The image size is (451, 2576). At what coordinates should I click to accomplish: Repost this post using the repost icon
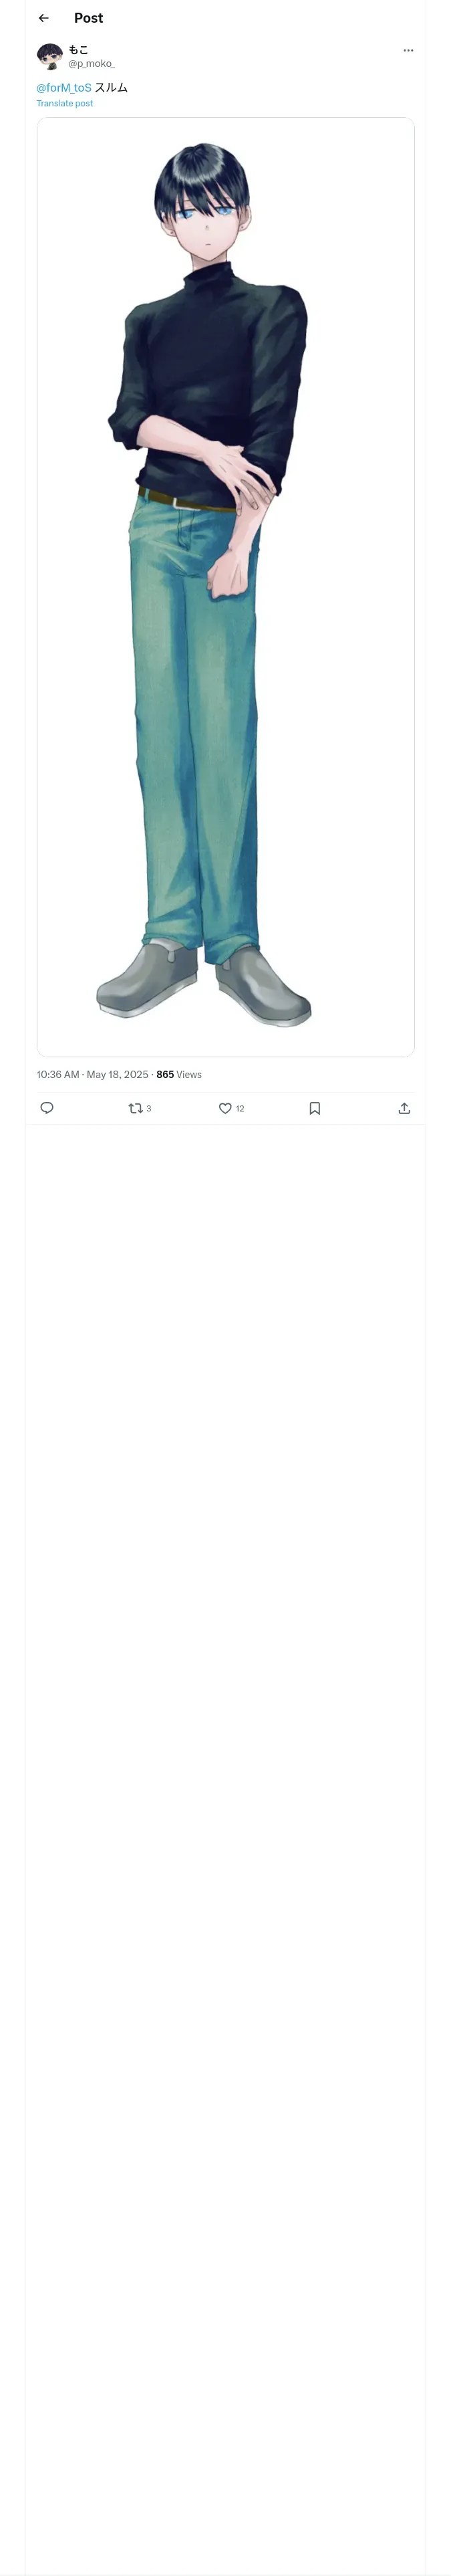click(135, 1108)
